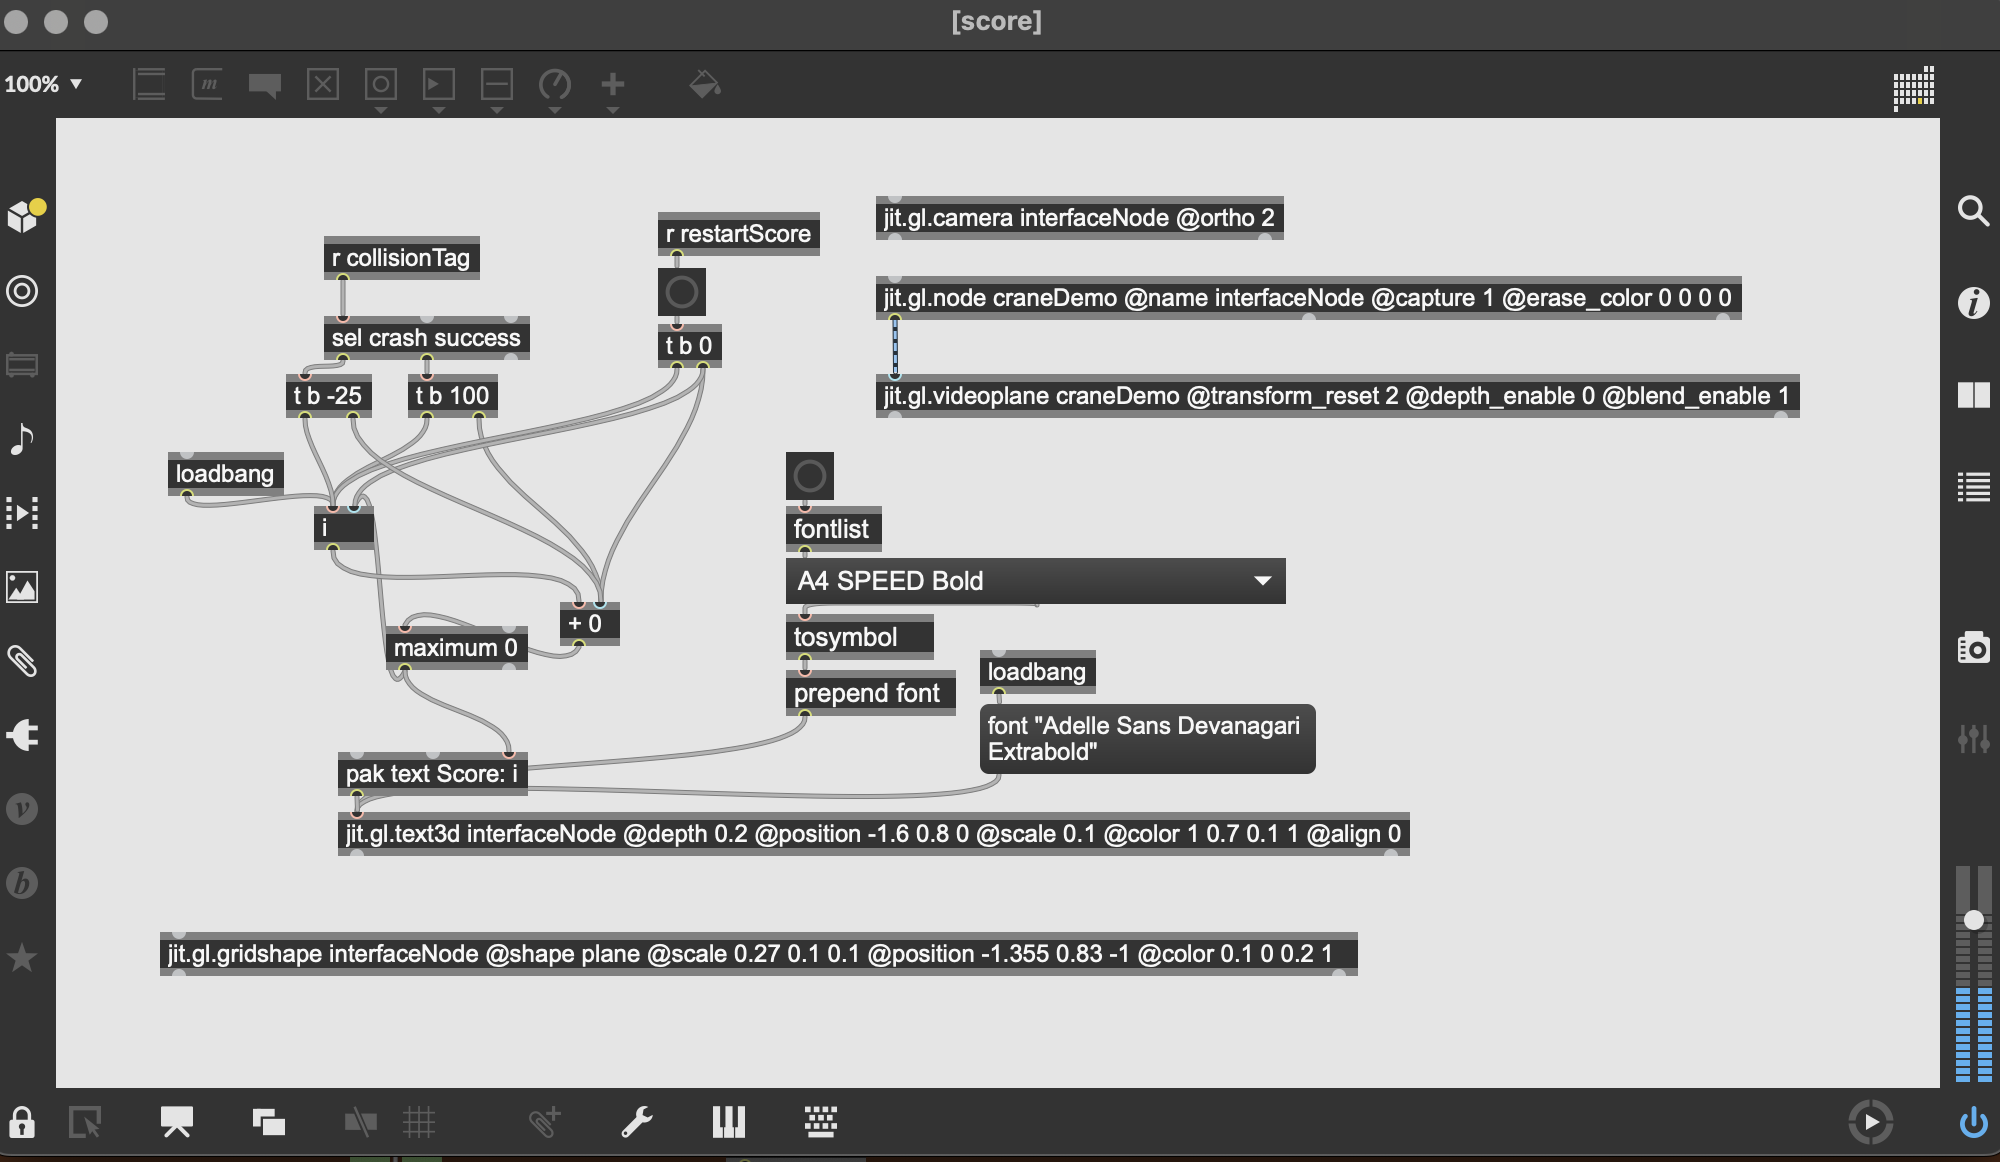Click the paperclip snippets icon

click(22, 661)
